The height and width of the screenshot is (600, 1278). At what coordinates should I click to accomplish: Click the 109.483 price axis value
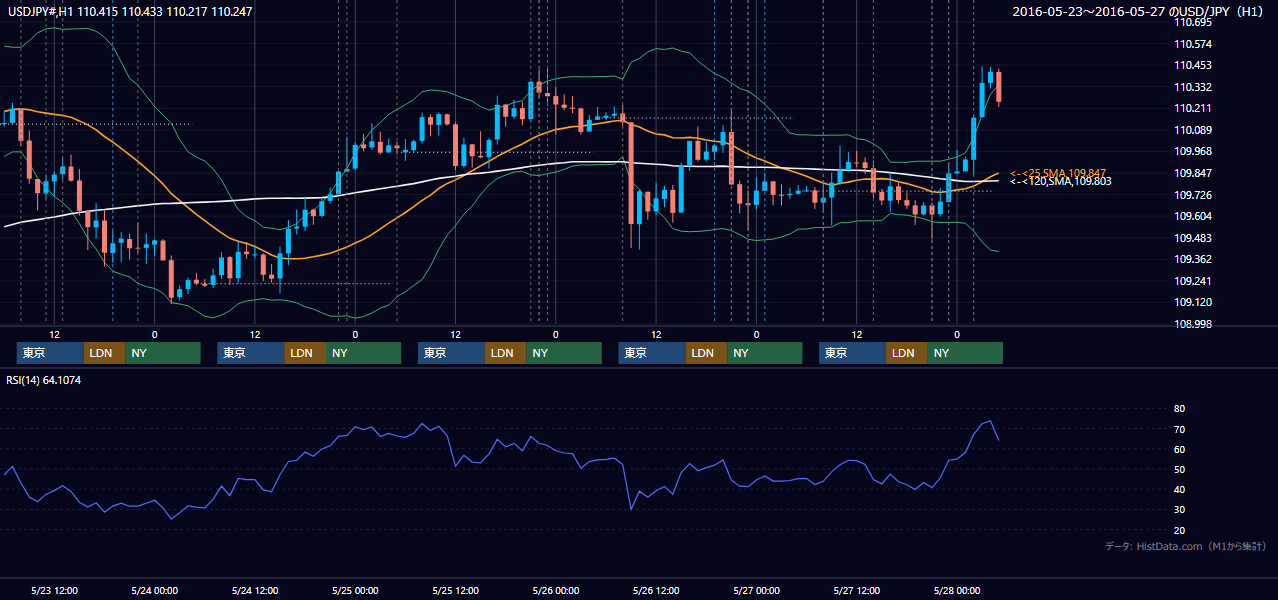pos(1192,238)
